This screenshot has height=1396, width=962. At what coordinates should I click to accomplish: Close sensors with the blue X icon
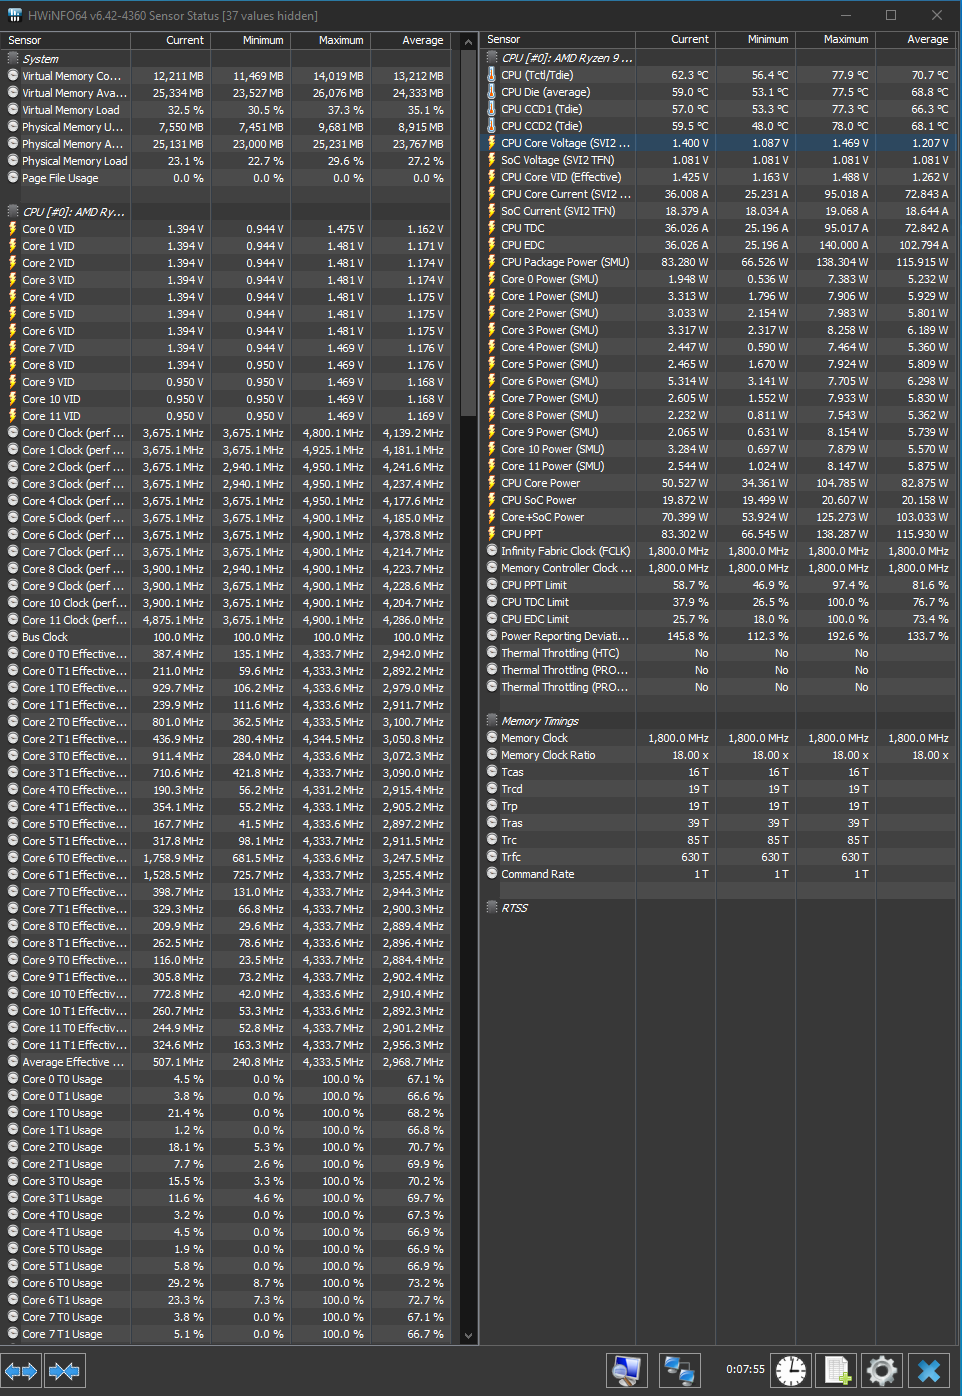click(x=929, y=1370)
